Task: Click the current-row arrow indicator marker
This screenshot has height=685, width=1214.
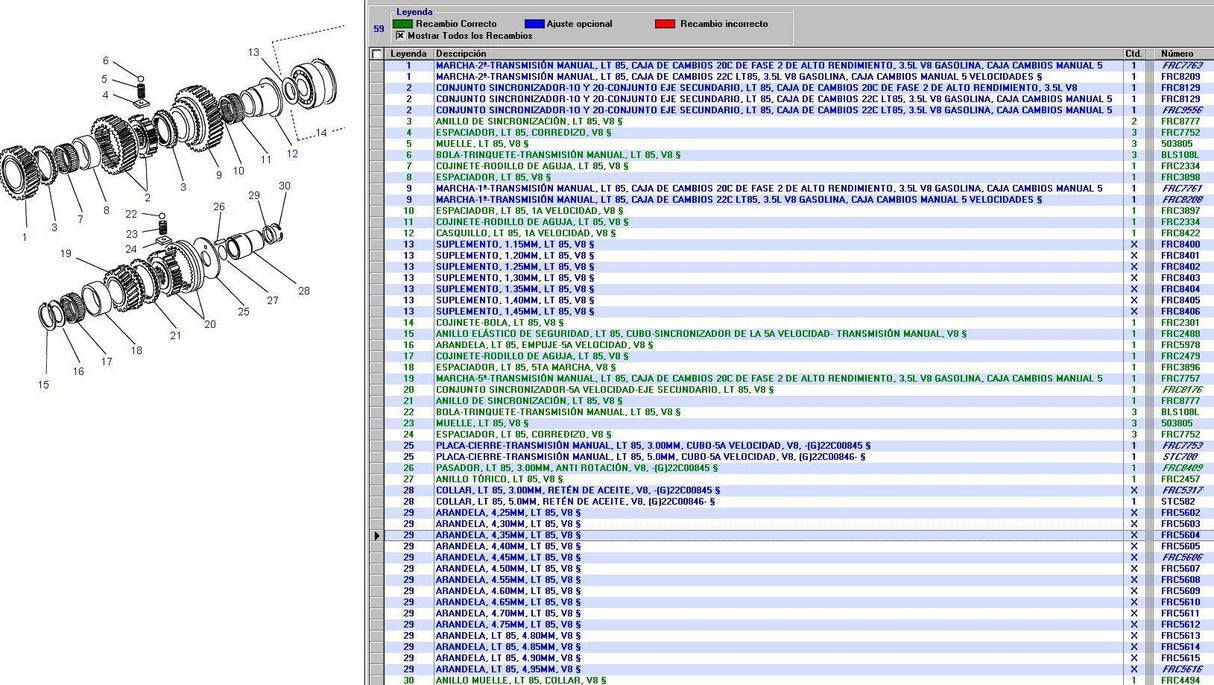Action: 377,535
